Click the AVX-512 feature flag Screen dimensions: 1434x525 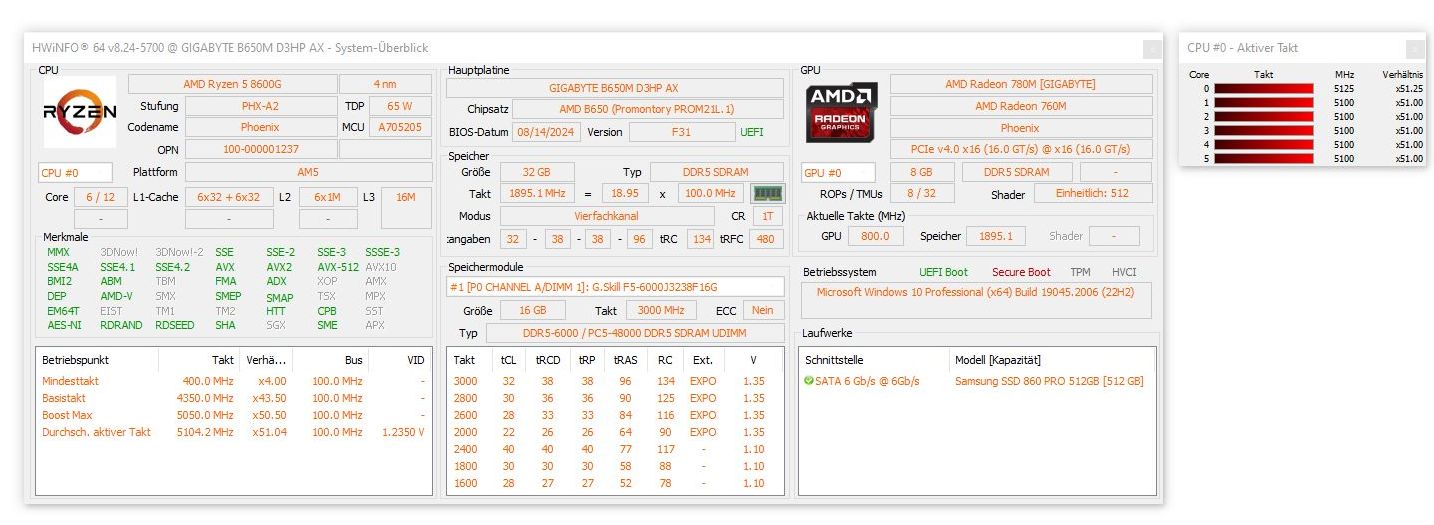[338, 267]
